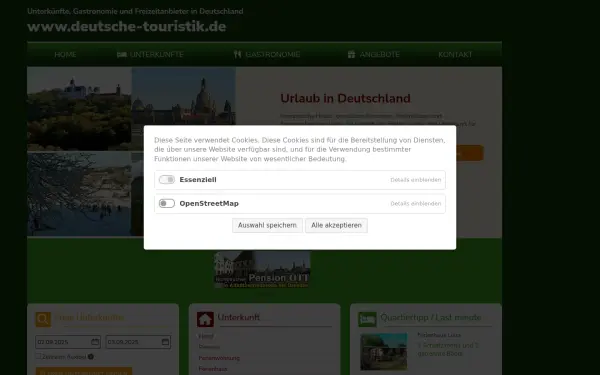Open the HOME menu item
600x375 pixels.
tap(65, 55)
